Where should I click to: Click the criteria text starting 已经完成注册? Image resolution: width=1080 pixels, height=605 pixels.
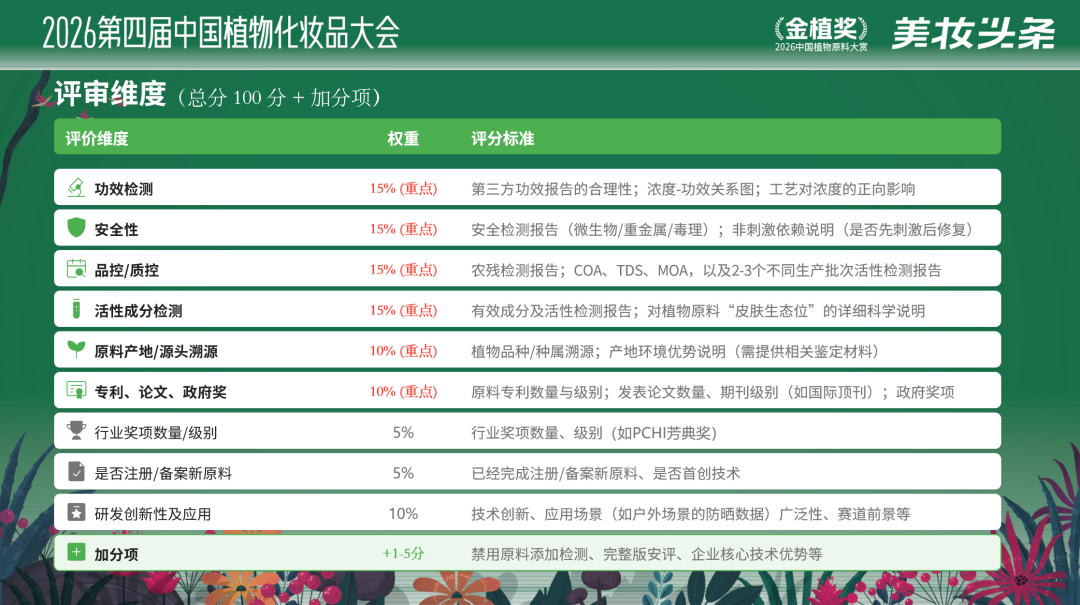coord(605,474)
